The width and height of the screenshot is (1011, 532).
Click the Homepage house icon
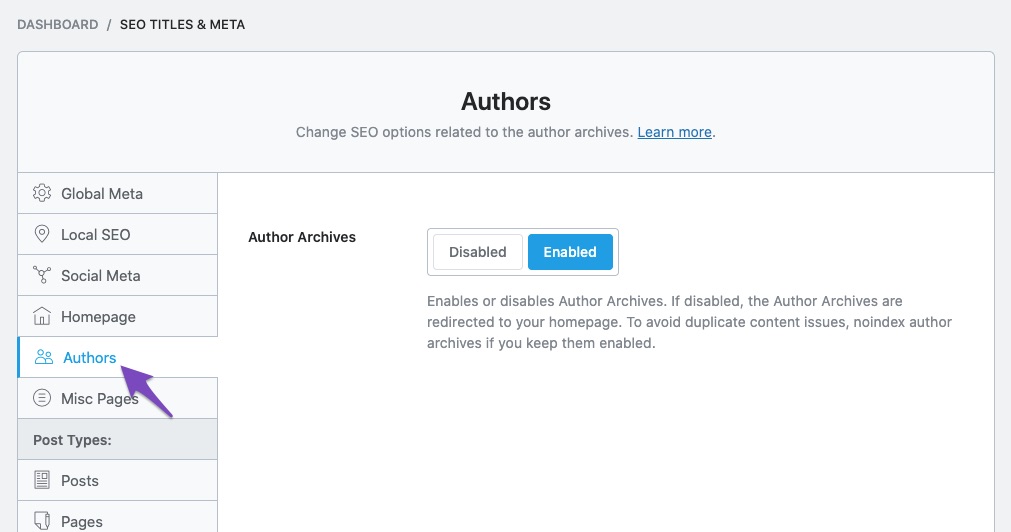pyautogui.click(x=42, y=316)
